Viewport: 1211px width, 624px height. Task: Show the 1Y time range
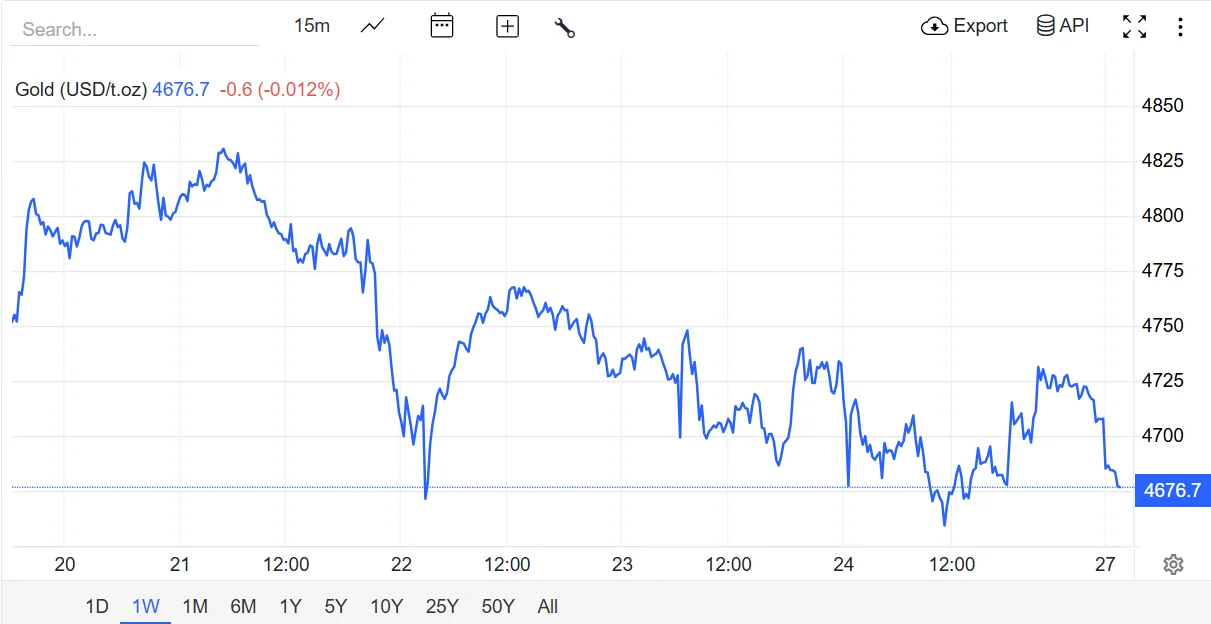click(290, 606)
